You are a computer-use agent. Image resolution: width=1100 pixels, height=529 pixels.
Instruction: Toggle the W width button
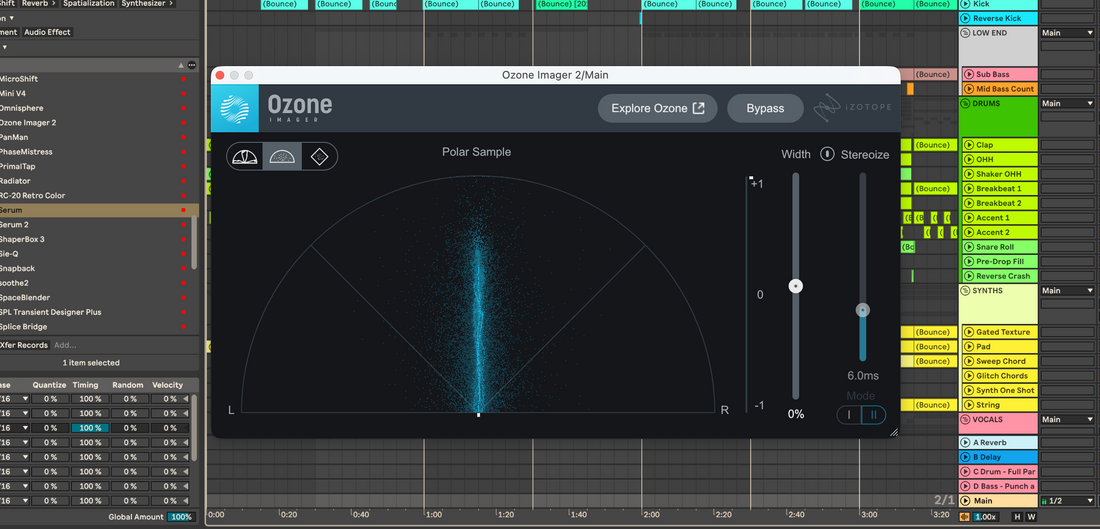pos(1031,517)
